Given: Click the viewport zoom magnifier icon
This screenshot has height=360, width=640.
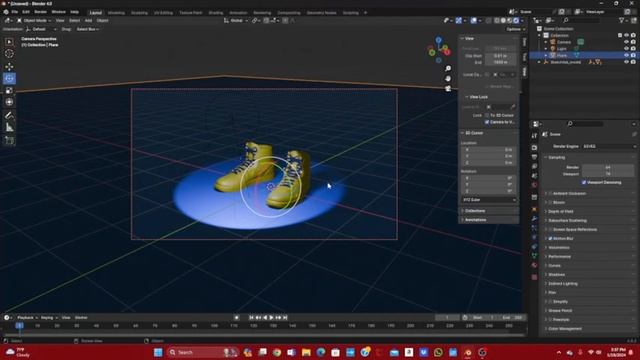Looking at the screenshot, I should pyautogui.click(x=448, y=69).
